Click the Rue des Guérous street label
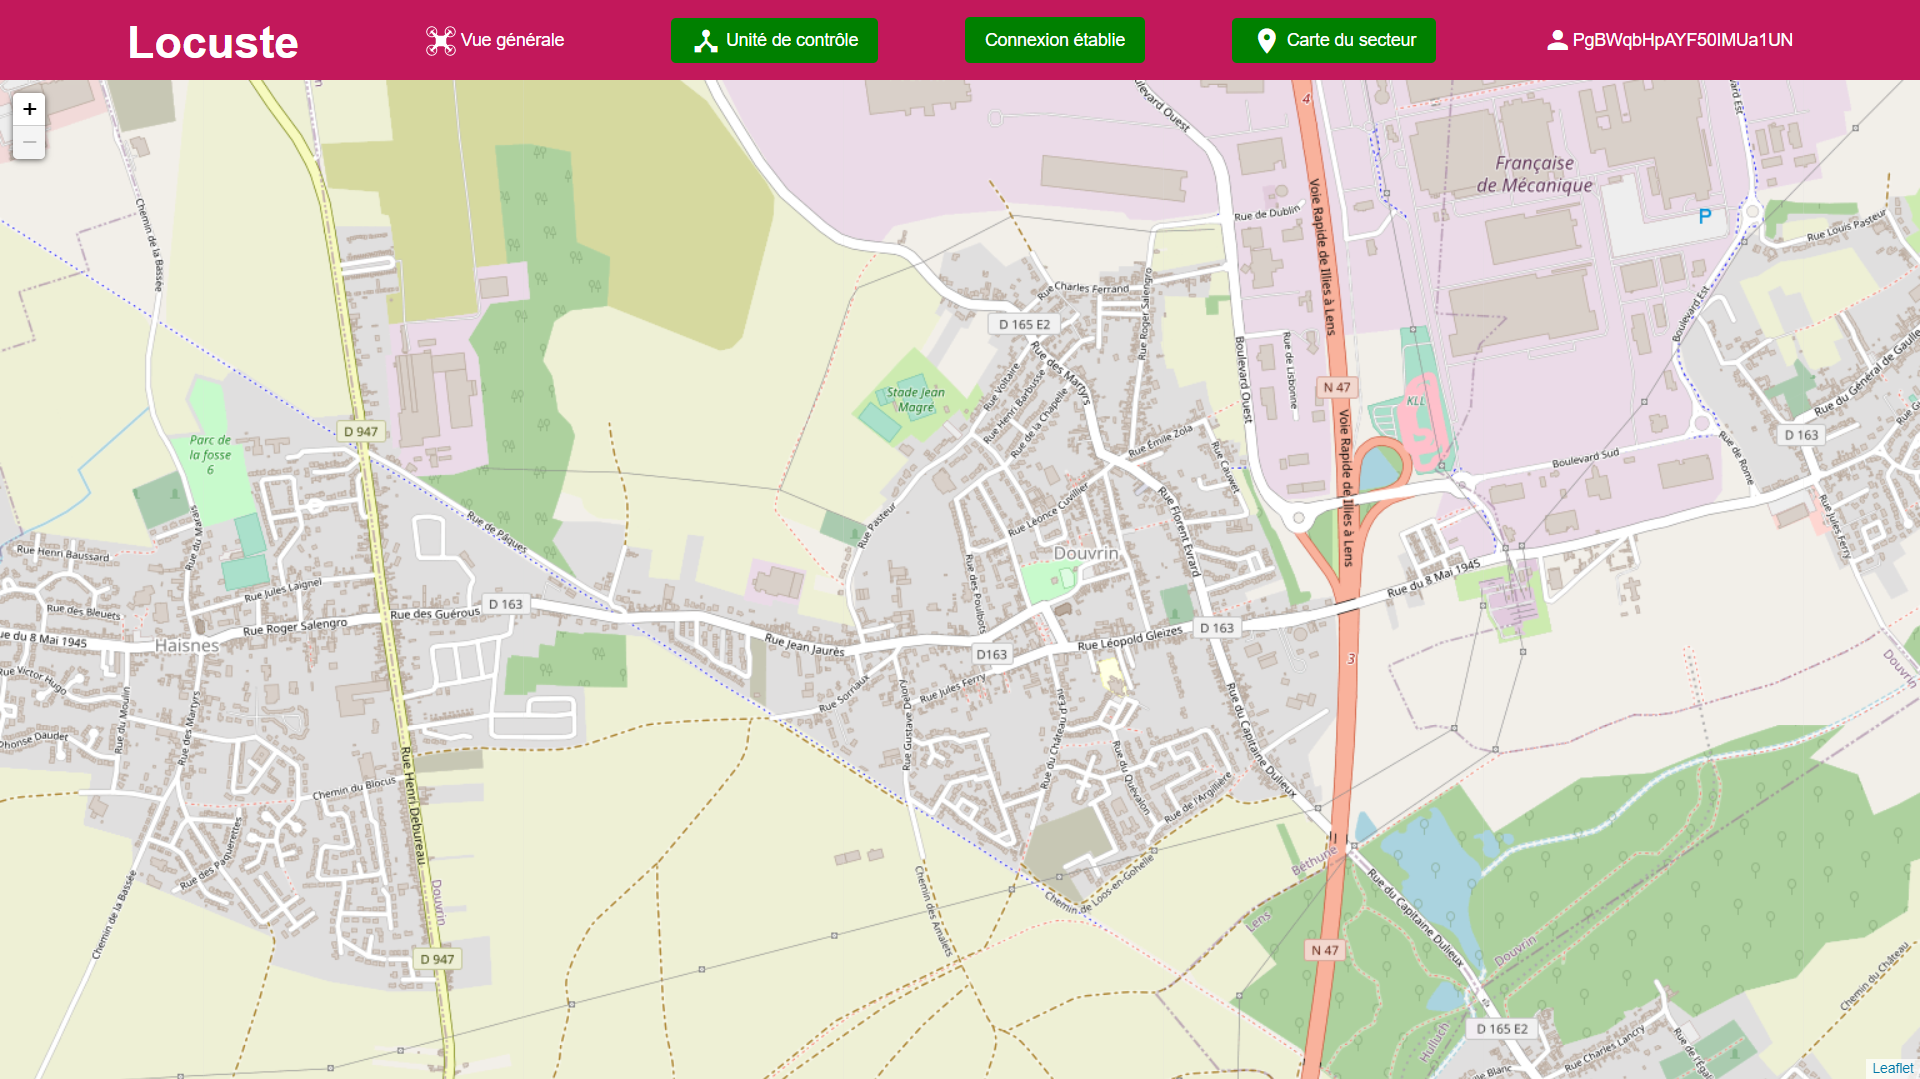Viewport: 1920px width, 1079px height. point(435,613)
